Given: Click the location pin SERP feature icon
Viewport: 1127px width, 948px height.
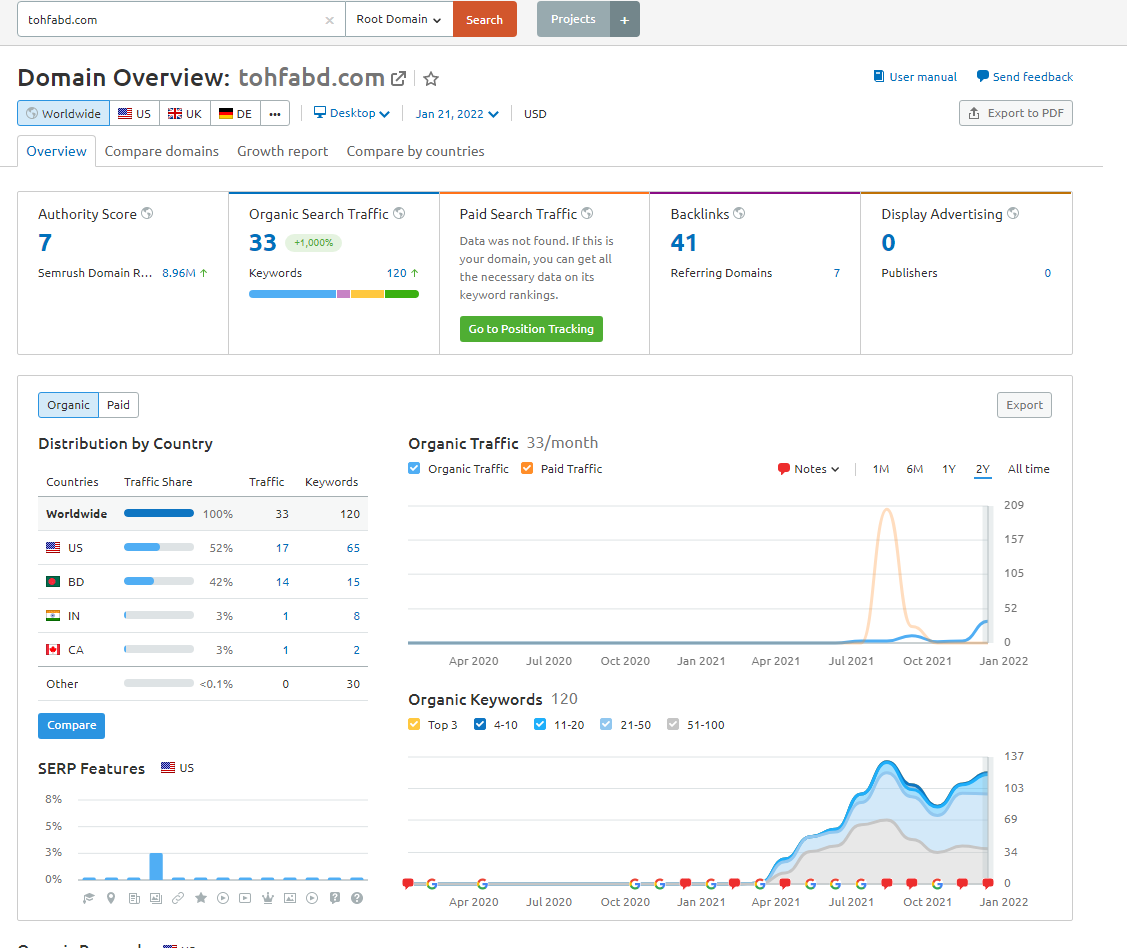Looking at the screenshot, I should [x=111, y=898].
